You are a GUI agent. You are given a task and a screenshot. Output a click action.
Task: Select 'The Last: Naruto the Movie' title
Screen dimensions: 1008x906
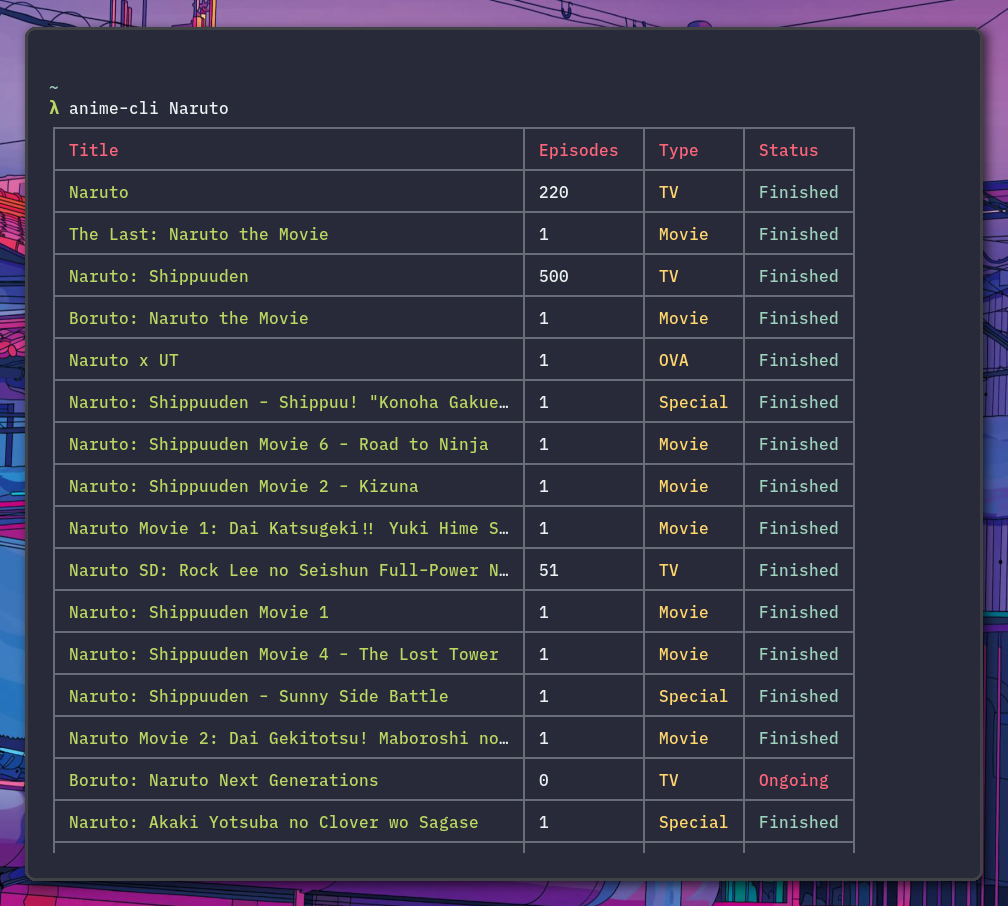pos(199,234)
